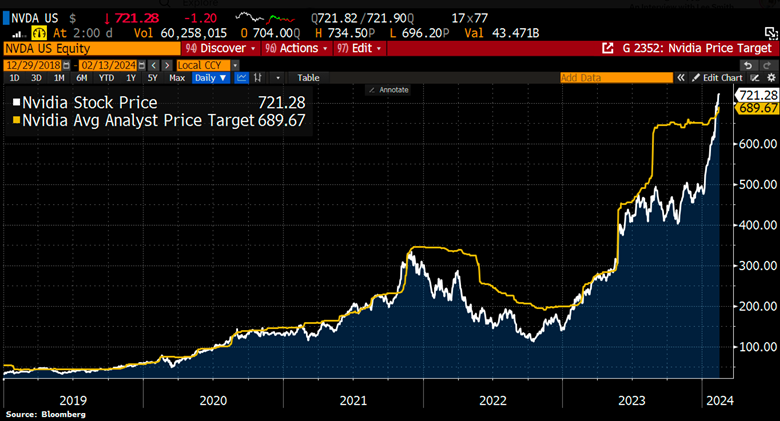Shift date range backward with left arrow
Screen dimensions: 780x421
[x=154, y=66]
